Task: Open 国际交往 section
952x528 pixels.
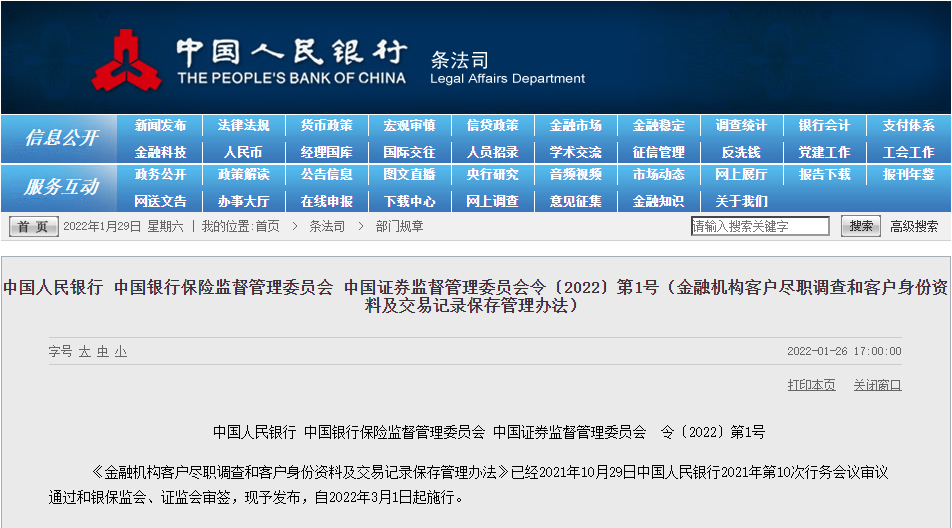Action: pyautogui.click(x=409, y=152)
